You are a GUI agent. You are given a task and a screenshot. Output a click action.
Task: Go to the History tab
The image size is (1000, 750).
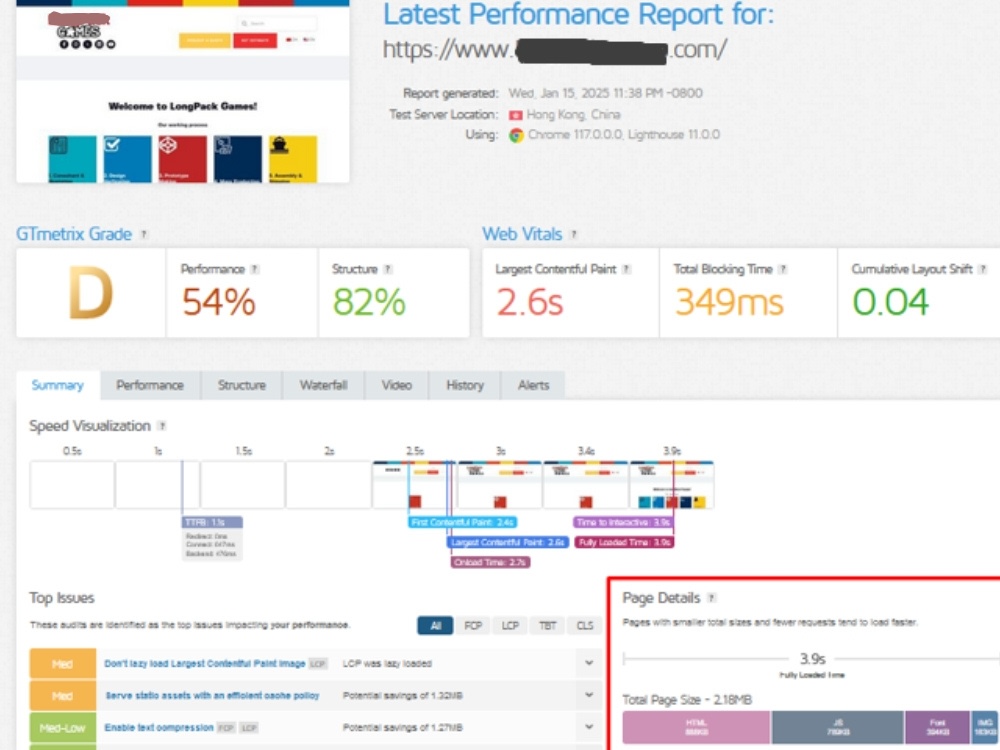[x=465, y=385]
